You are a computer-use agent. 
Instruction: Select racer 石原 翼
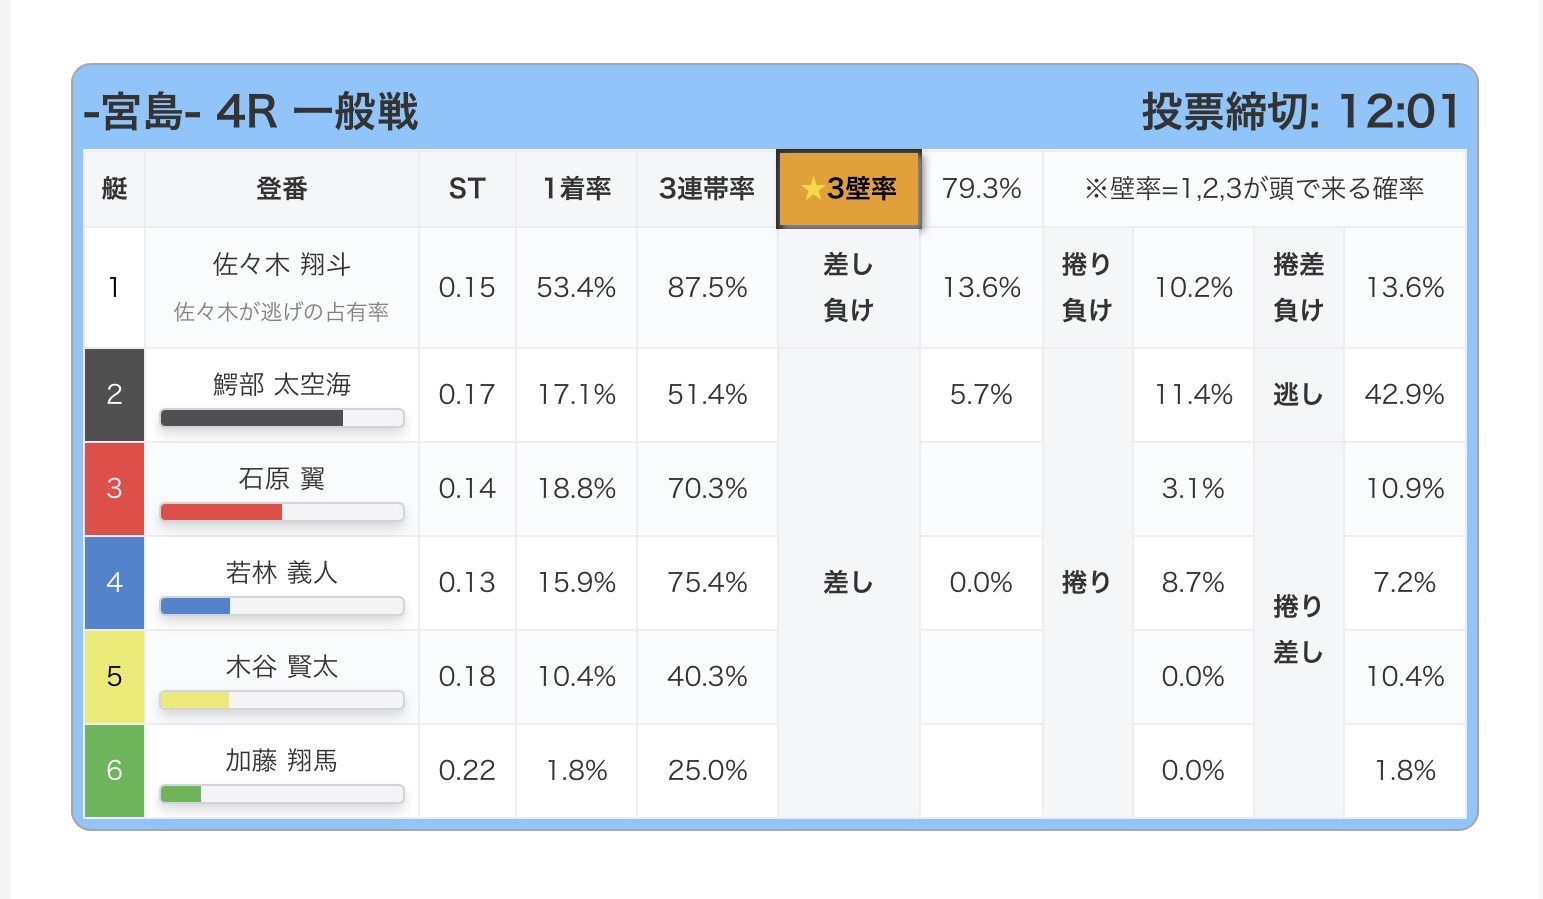(x=281, y=479)
